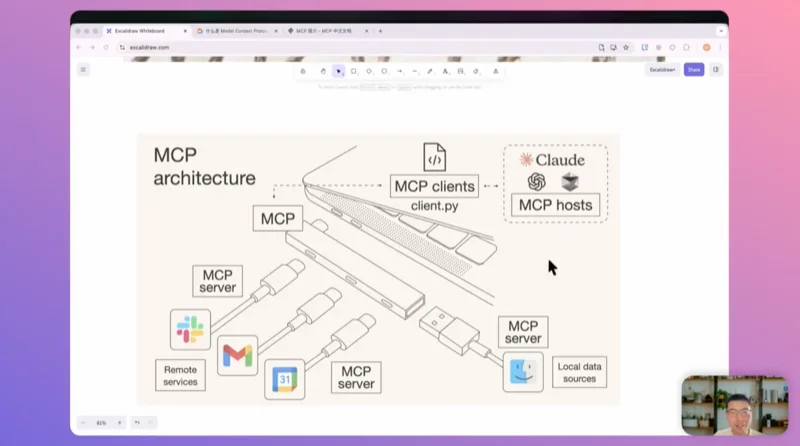Image resolution: width=800 pixels, height=446 pixels.
Task: Switch to the Excalidraw Whiteboard tab
Action: pyautogui.click(x=140, y=31)
